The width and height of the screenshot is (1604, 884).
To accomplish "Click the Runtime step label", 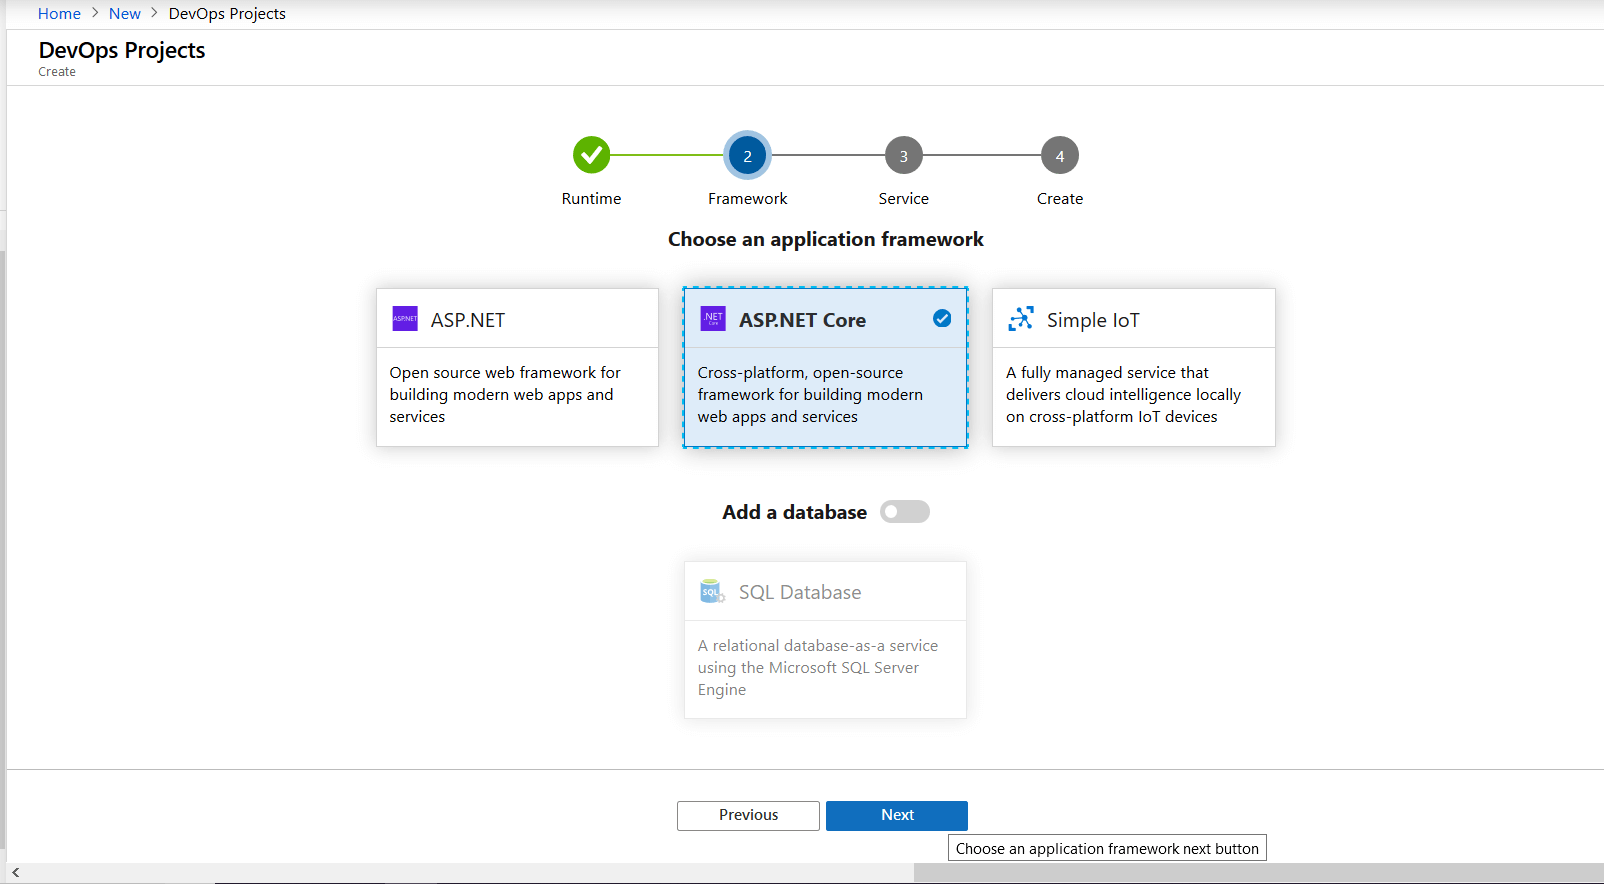I will point(591,199).
